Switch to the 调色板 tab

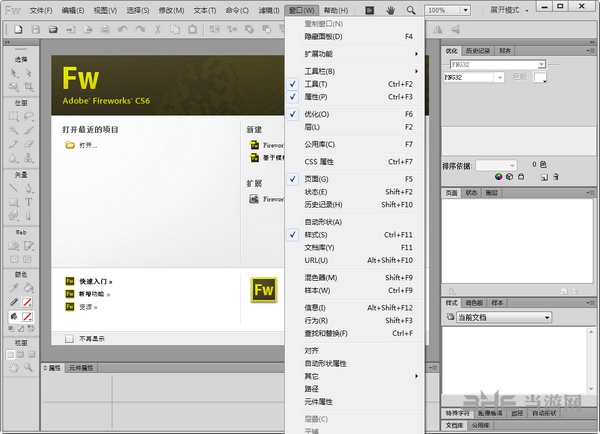point(474,303)
